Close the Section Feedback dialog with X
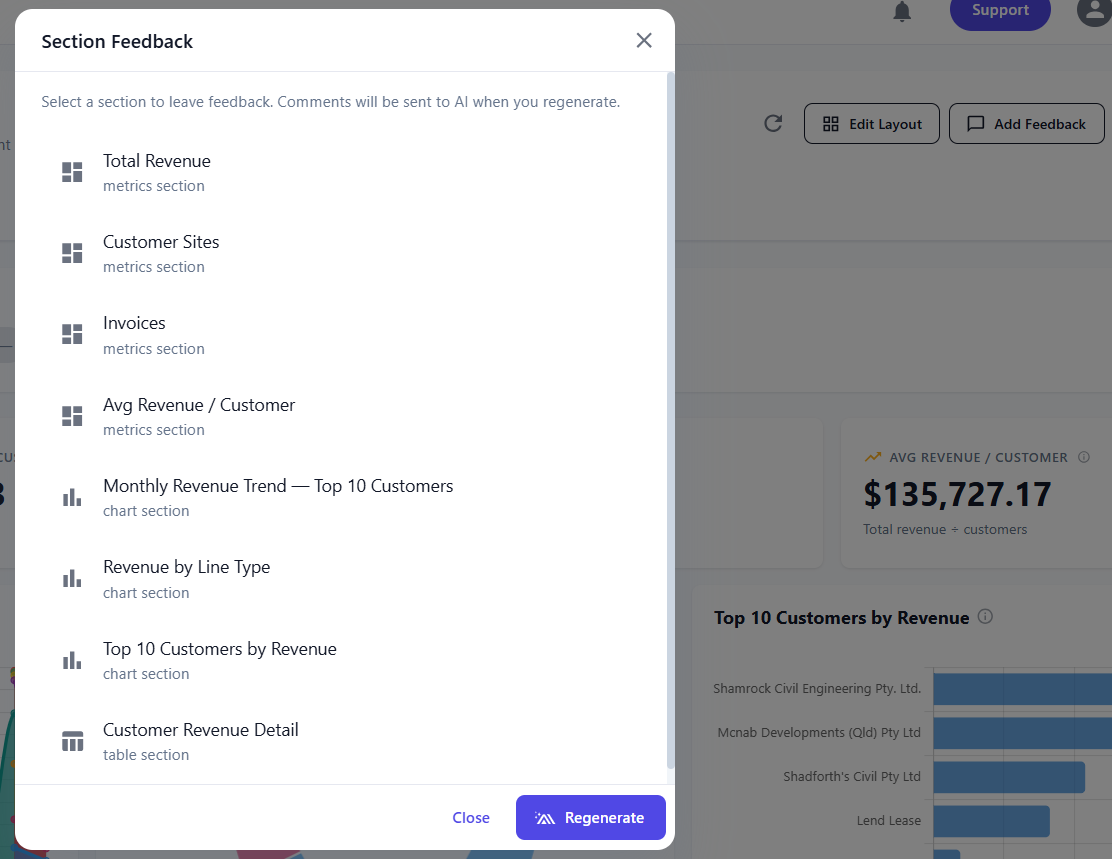The height and width of the screenshot is (859, 1112). 644,40
